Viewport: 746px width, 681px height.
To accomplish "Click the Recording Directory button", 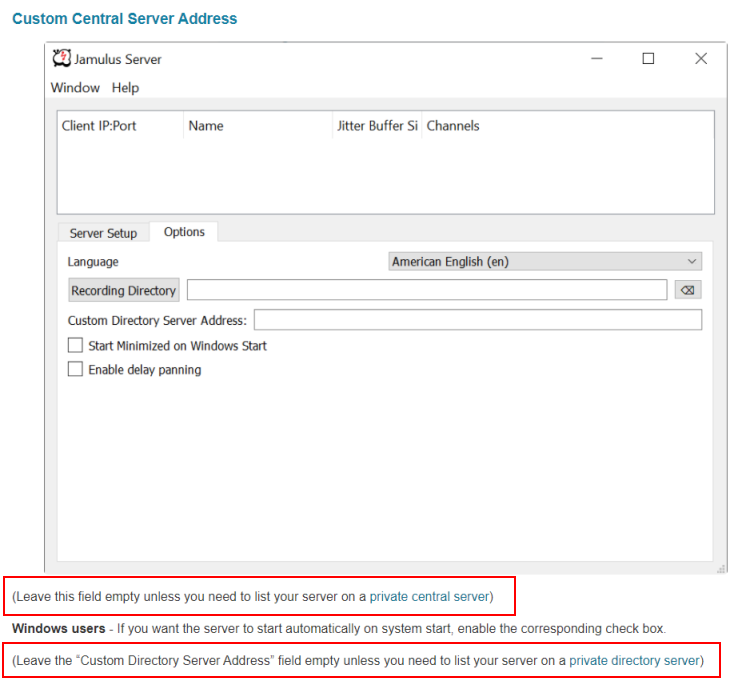I will 124,290.
